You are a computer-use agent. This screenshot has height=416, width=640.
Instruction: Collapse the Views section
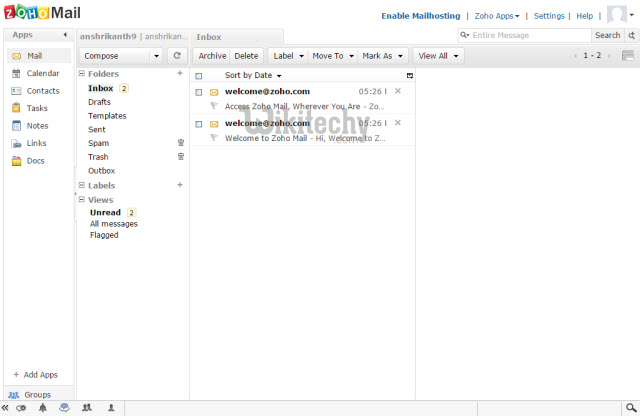tap(82, 199)
